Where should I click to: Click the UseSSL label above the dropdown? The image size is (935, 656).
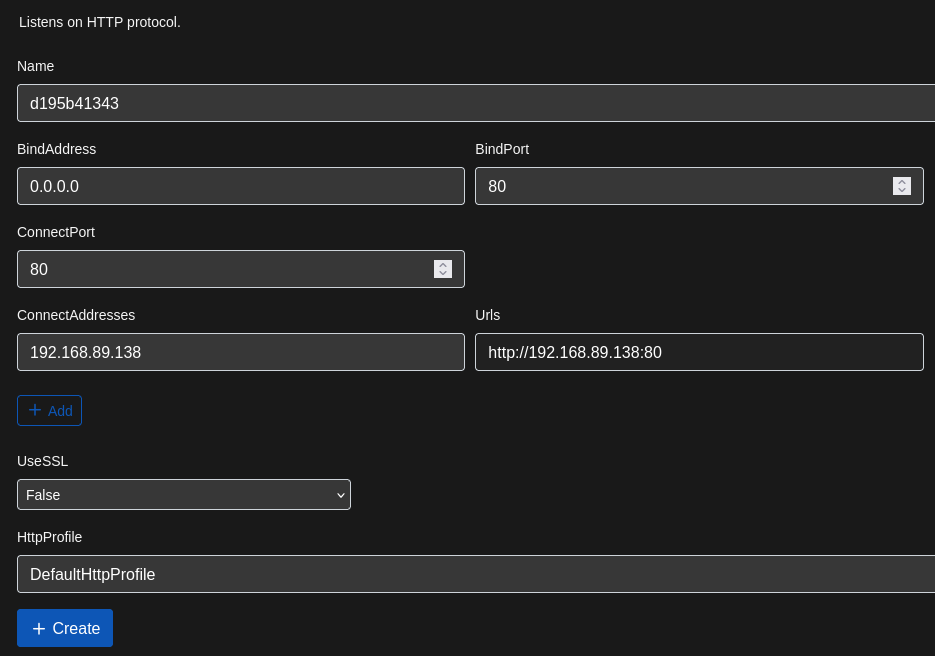[43, 461]
